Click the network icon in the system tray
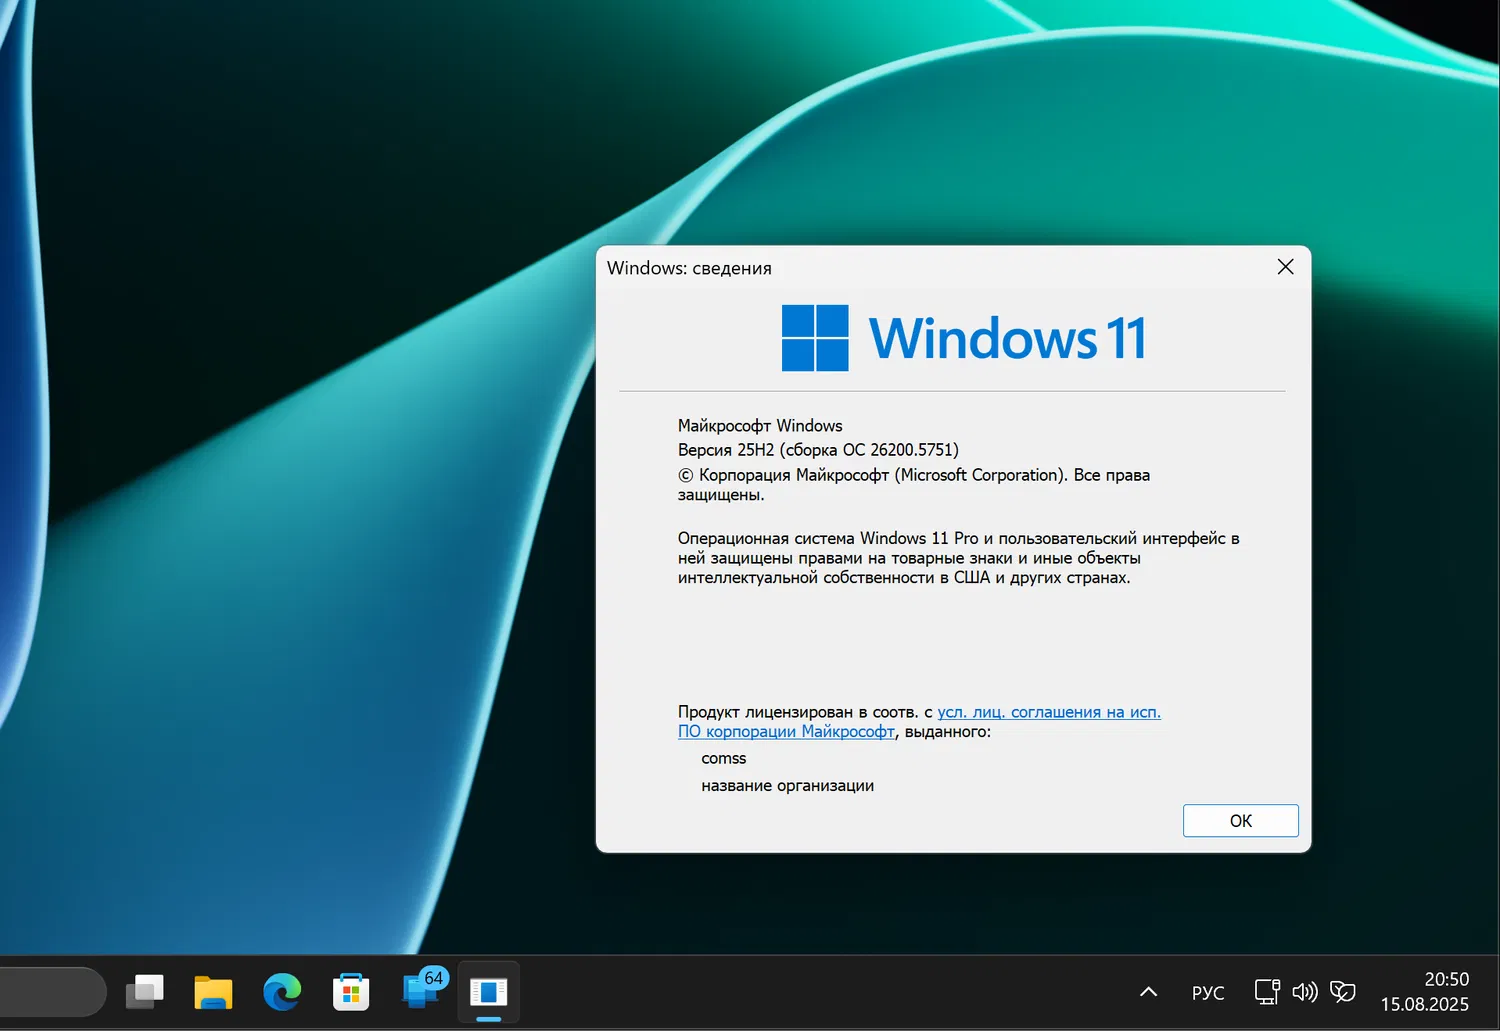This screenshot has width=1500, height=1031. (1266, 991)
